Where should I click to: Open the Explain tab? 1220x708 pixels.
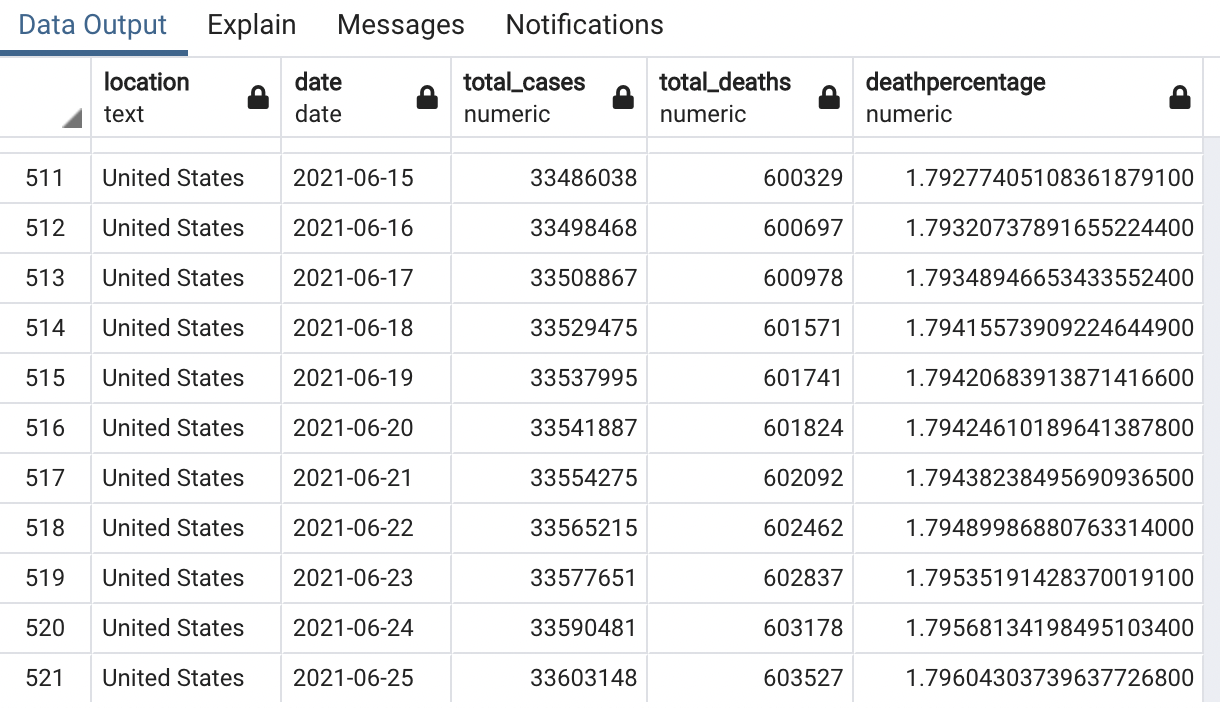(252, 25)
